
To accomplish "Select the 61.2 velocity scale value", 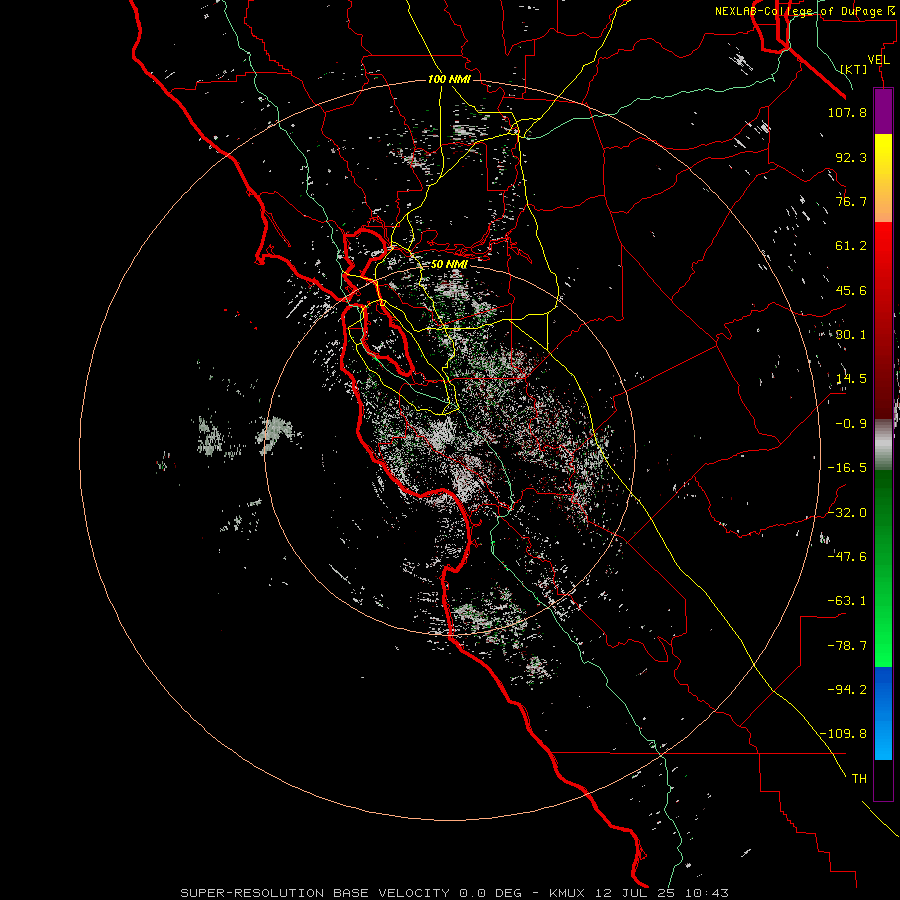I will (851, 246).
